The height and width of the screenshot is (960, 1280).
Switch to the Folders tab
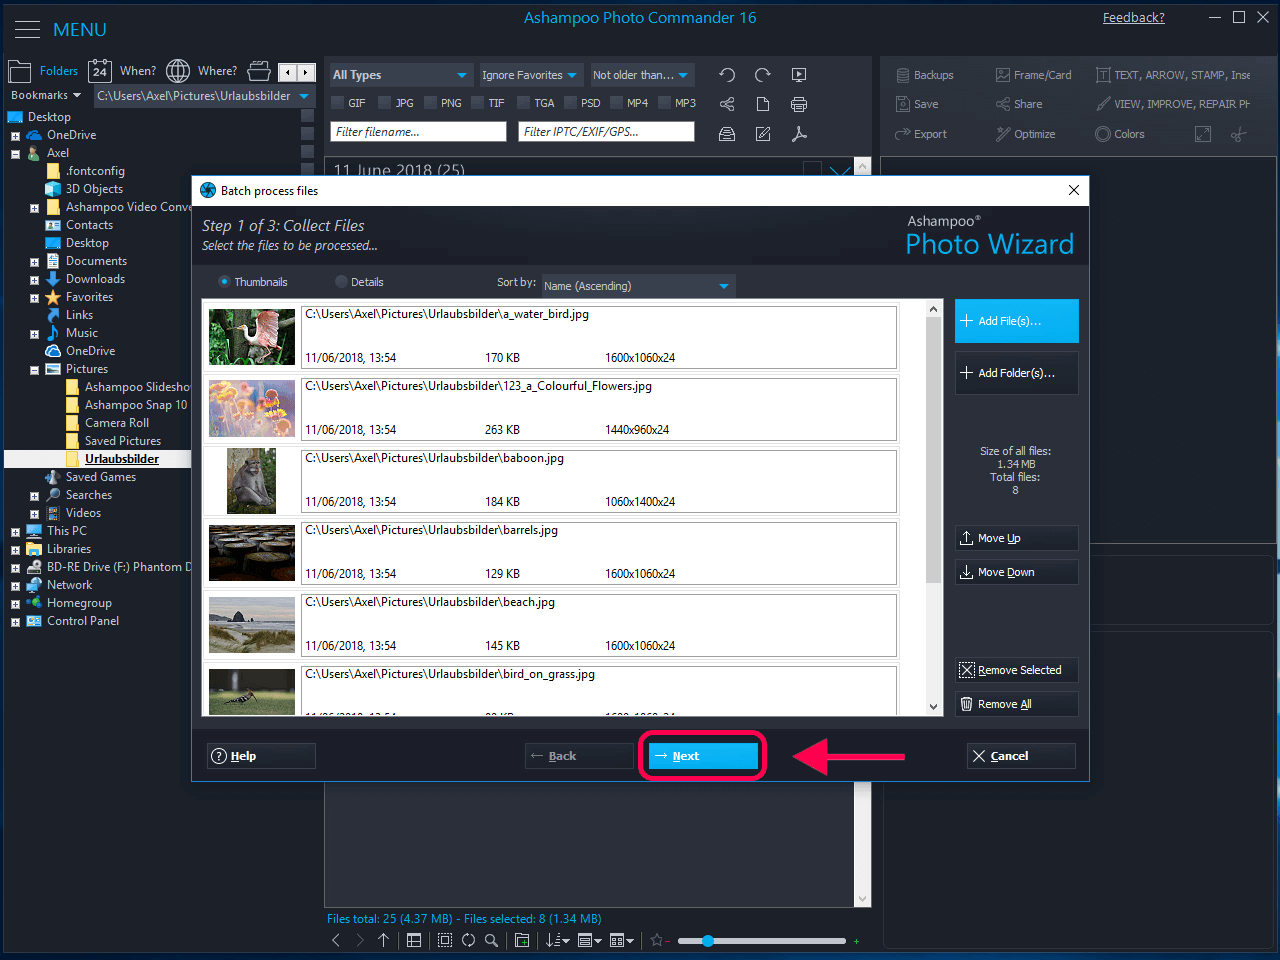43,71
